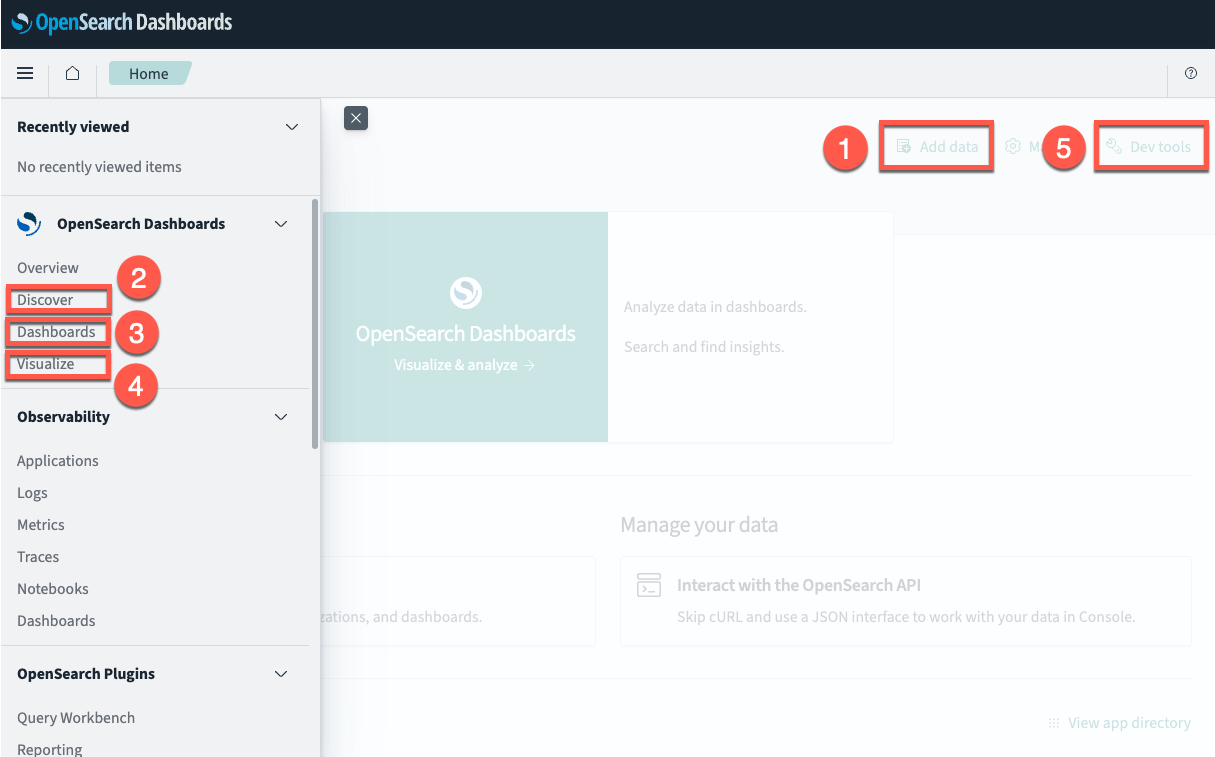The height and width of the screenshot is (757, 1215).
Task: Open Query Workbench plugin
Action: [x=76, y=718]
